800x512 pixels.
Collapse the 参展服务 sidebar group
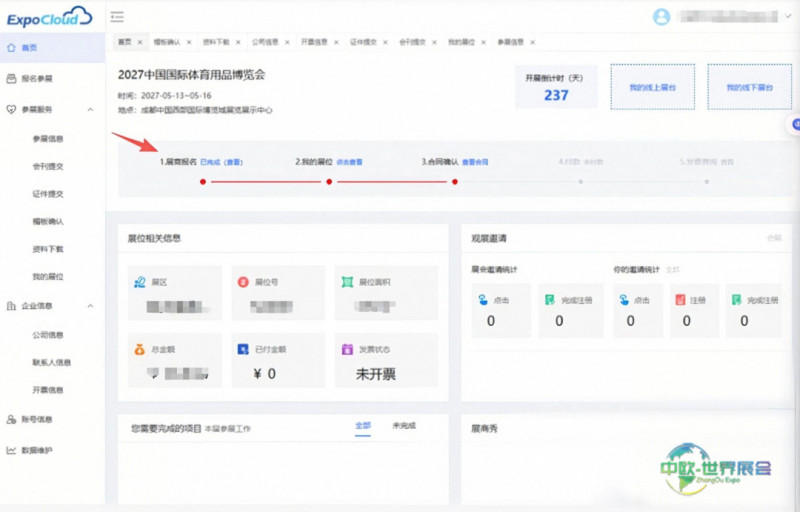tap(90, 109)
